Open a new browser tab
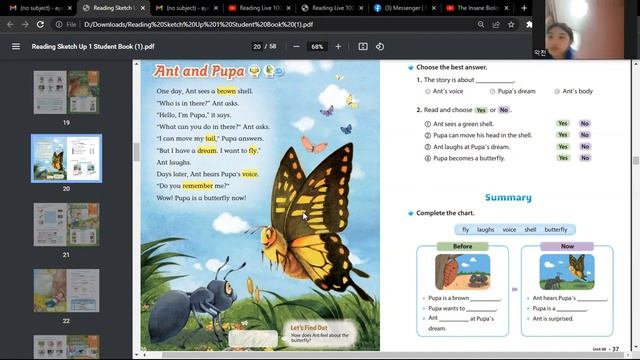The width and height of the screenshot is (640, 360). [524, 8]
